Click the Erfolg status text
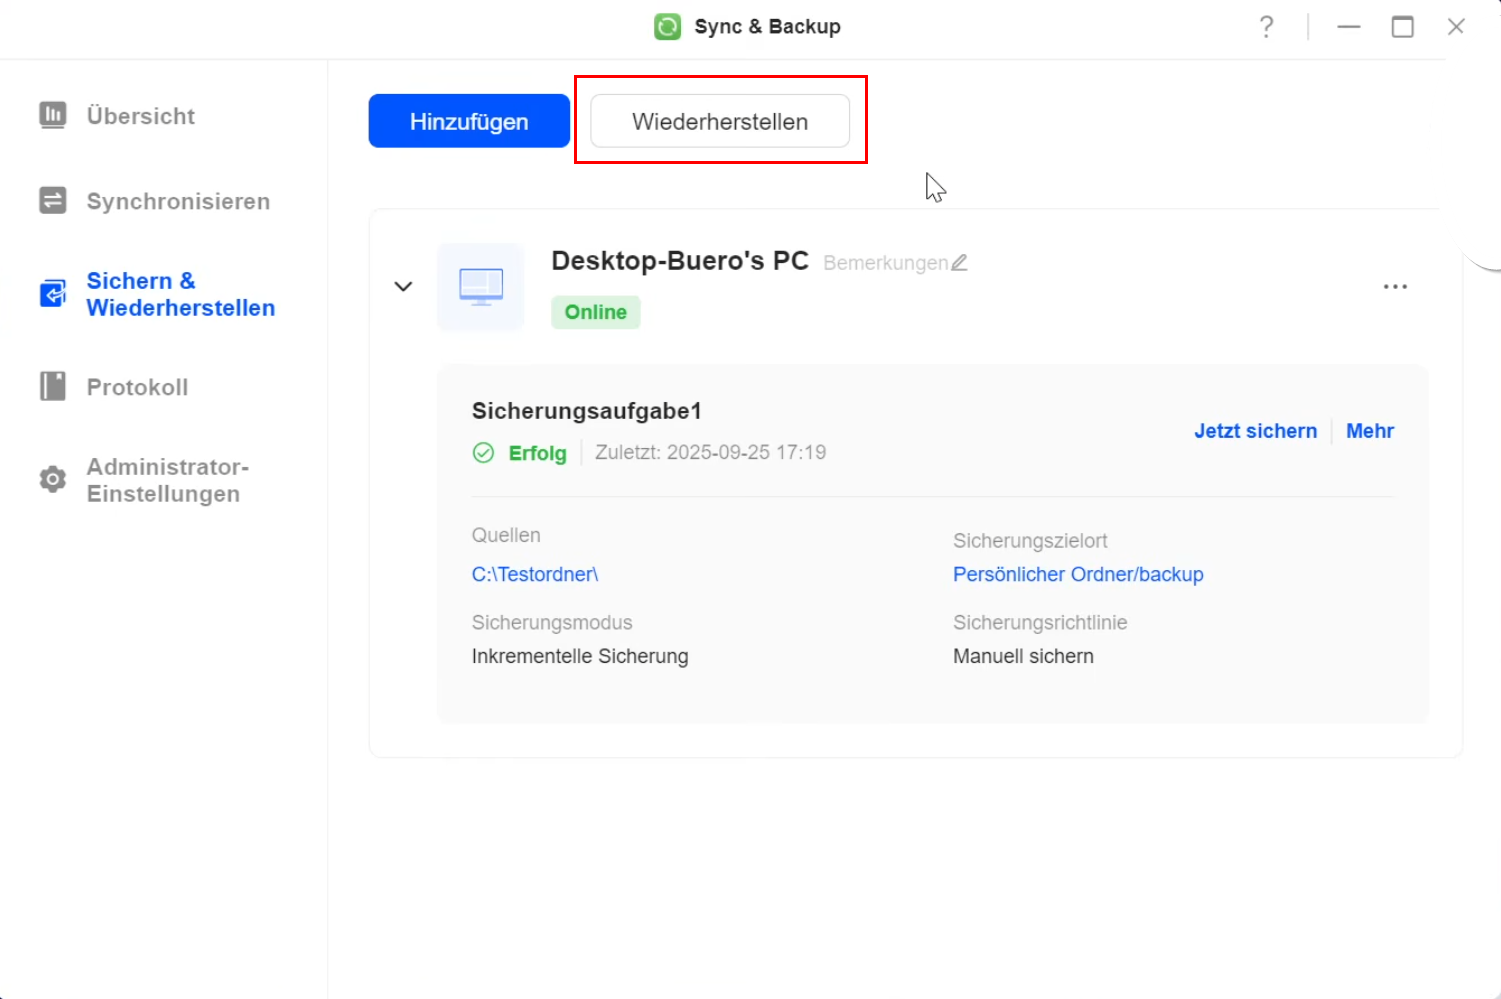Viewport: 1501px width, 999px height. point(538,453)
